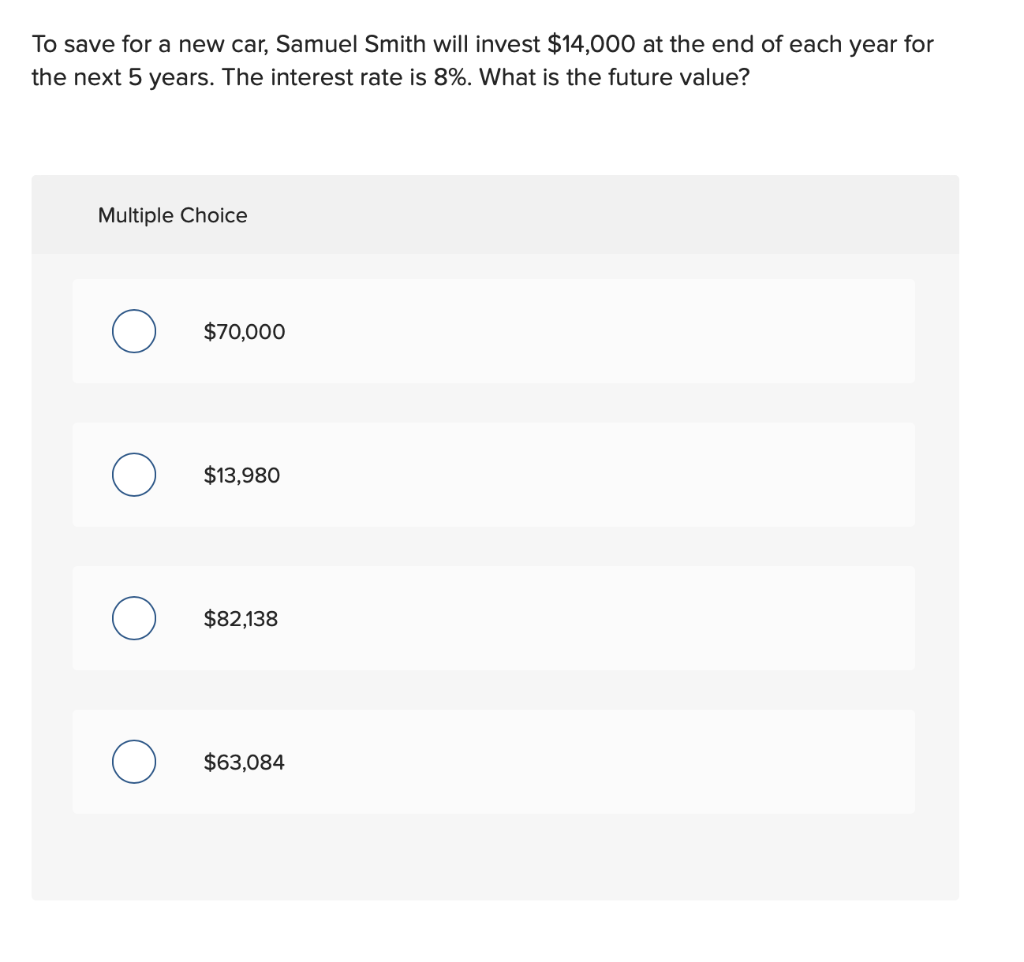Select the $70,000 radio button

point(133,332)
